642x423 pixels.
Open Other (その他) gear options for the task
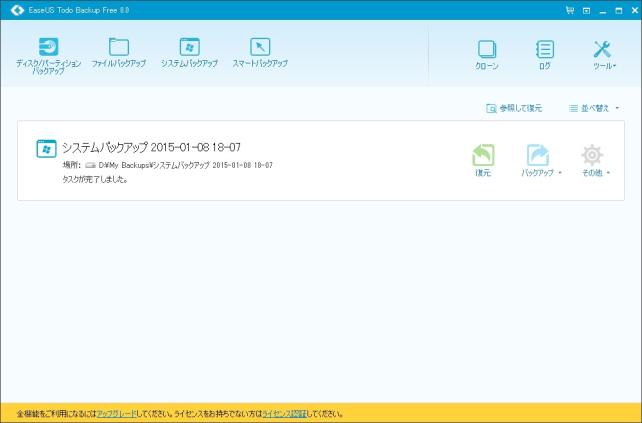click(x=595, y=160)
